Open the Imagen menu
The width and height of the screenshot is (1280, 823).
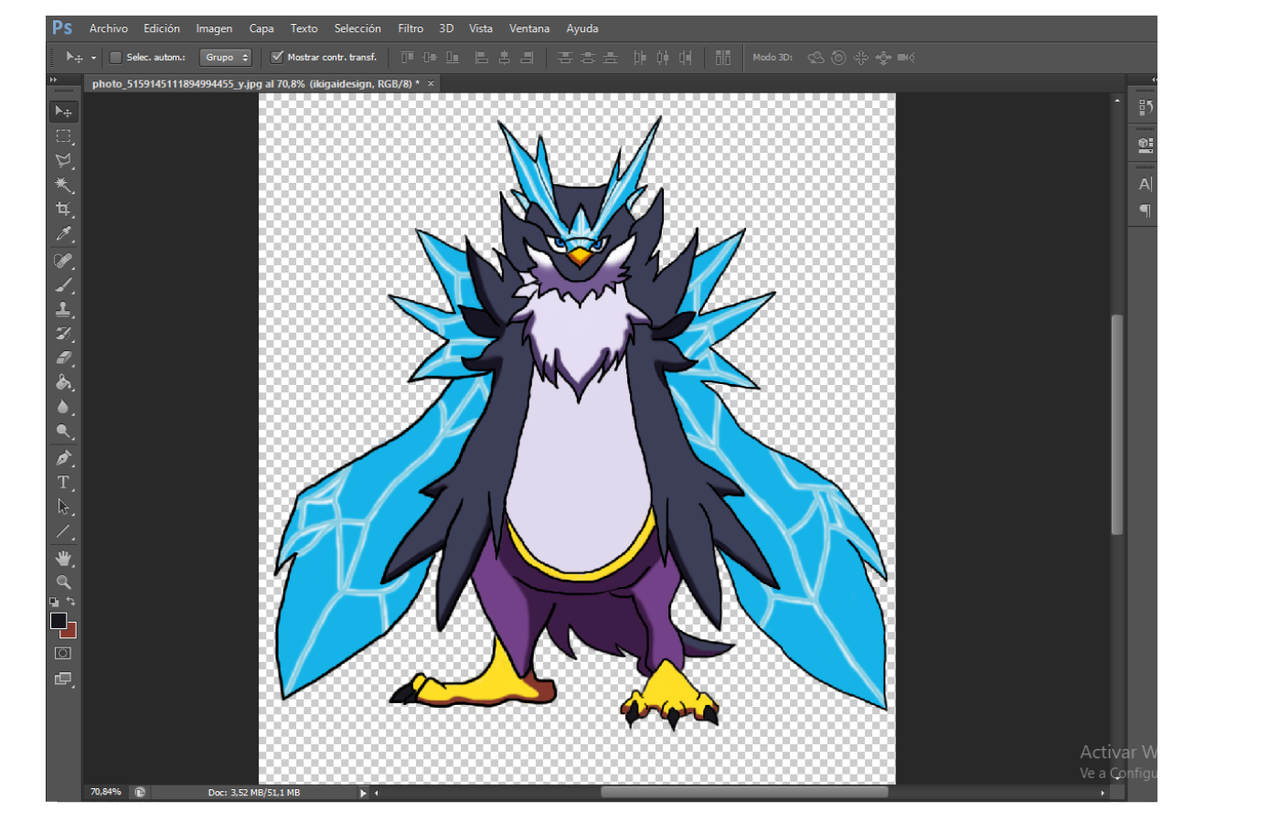click(x=214, y=28)
